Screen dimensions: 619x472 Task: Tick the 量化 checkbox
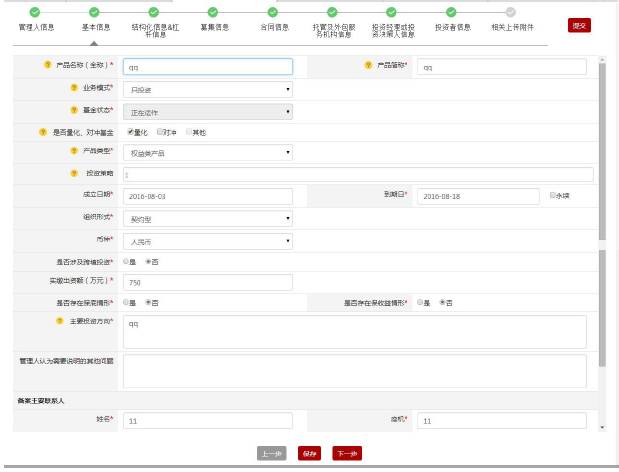[131, 132]
